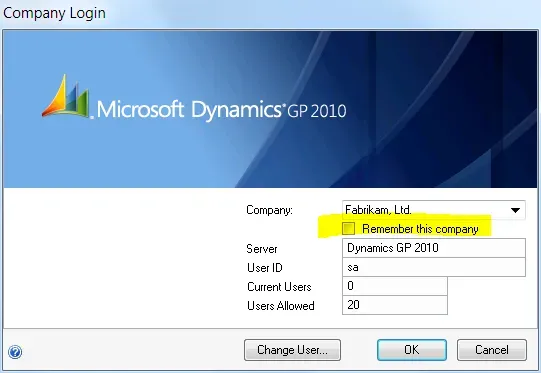
Task: Open the help icon in the dialog corner
Action: [15, 352]
